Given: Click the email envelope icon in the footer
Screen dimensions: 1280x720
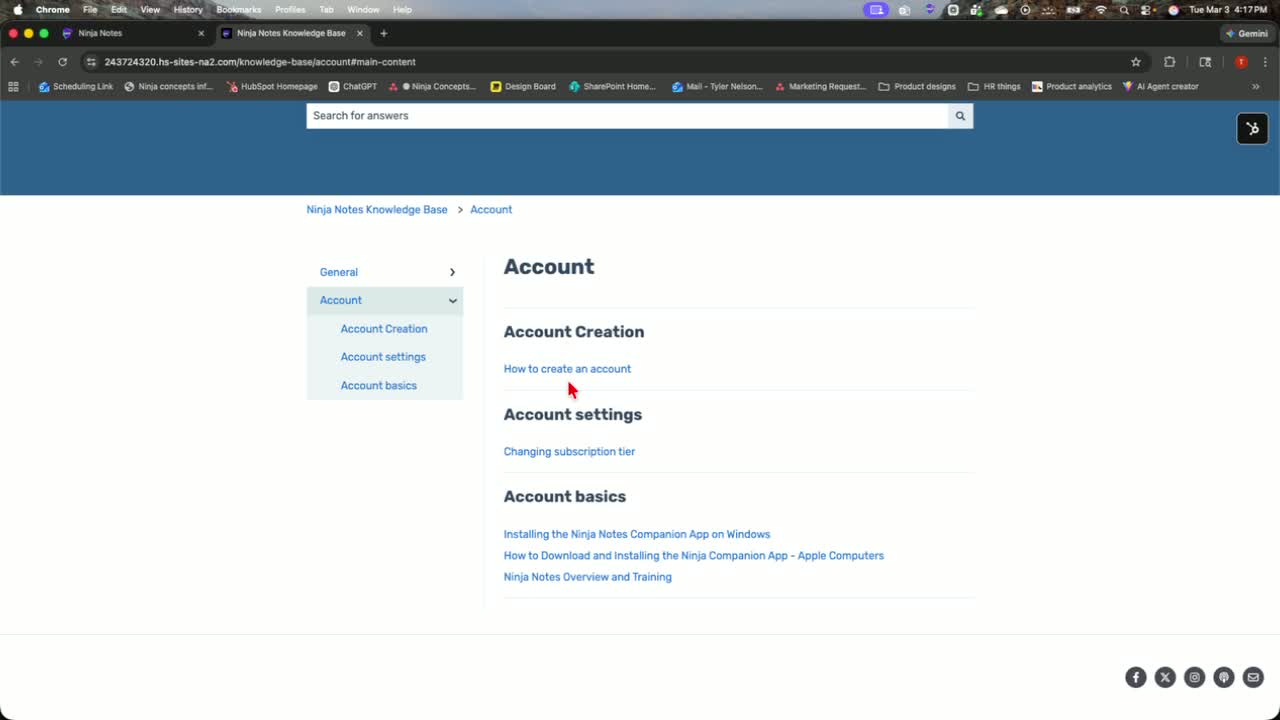Looking at the screenshot, I should click(1253, 678).
